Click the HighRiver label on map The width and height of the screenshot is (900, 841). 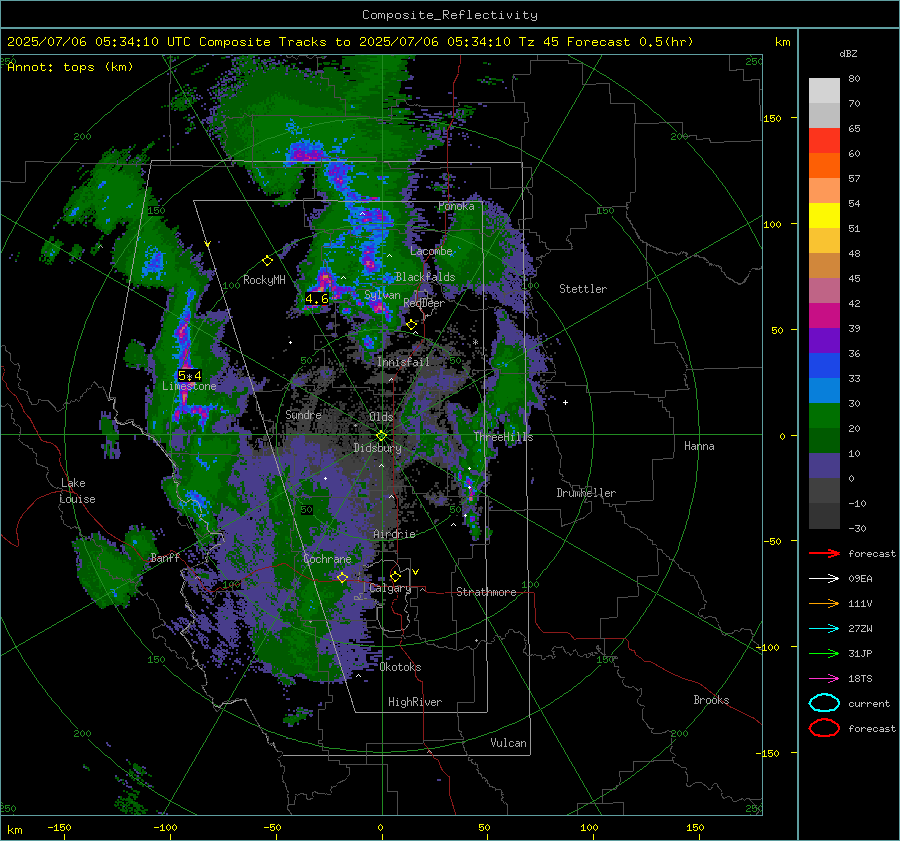click(415, 702)
